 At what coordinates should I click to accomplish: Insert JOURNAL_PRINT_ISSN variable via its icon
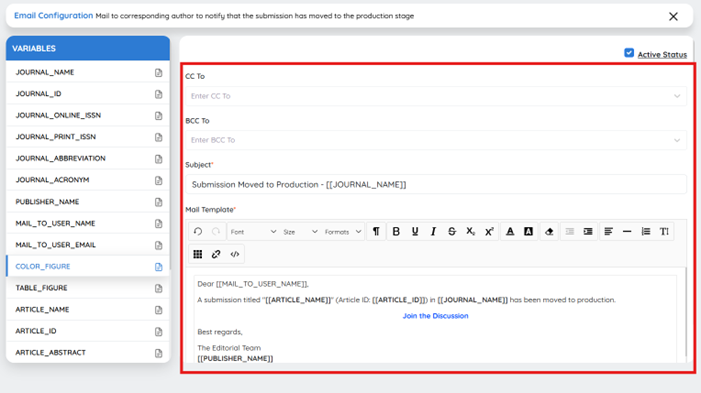pos(158,137)
